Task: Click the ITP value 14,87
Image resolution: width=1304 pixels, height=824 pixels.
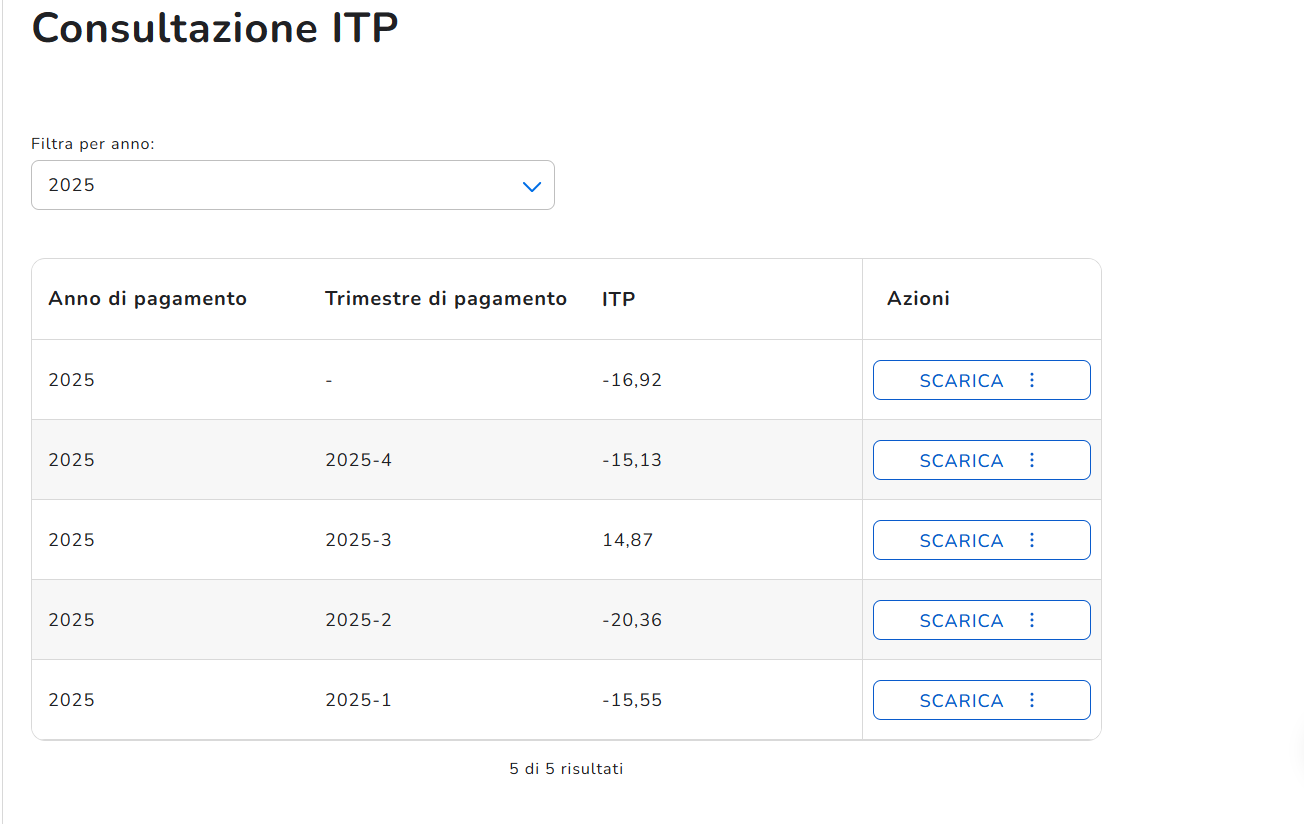Action: (627, 541)
